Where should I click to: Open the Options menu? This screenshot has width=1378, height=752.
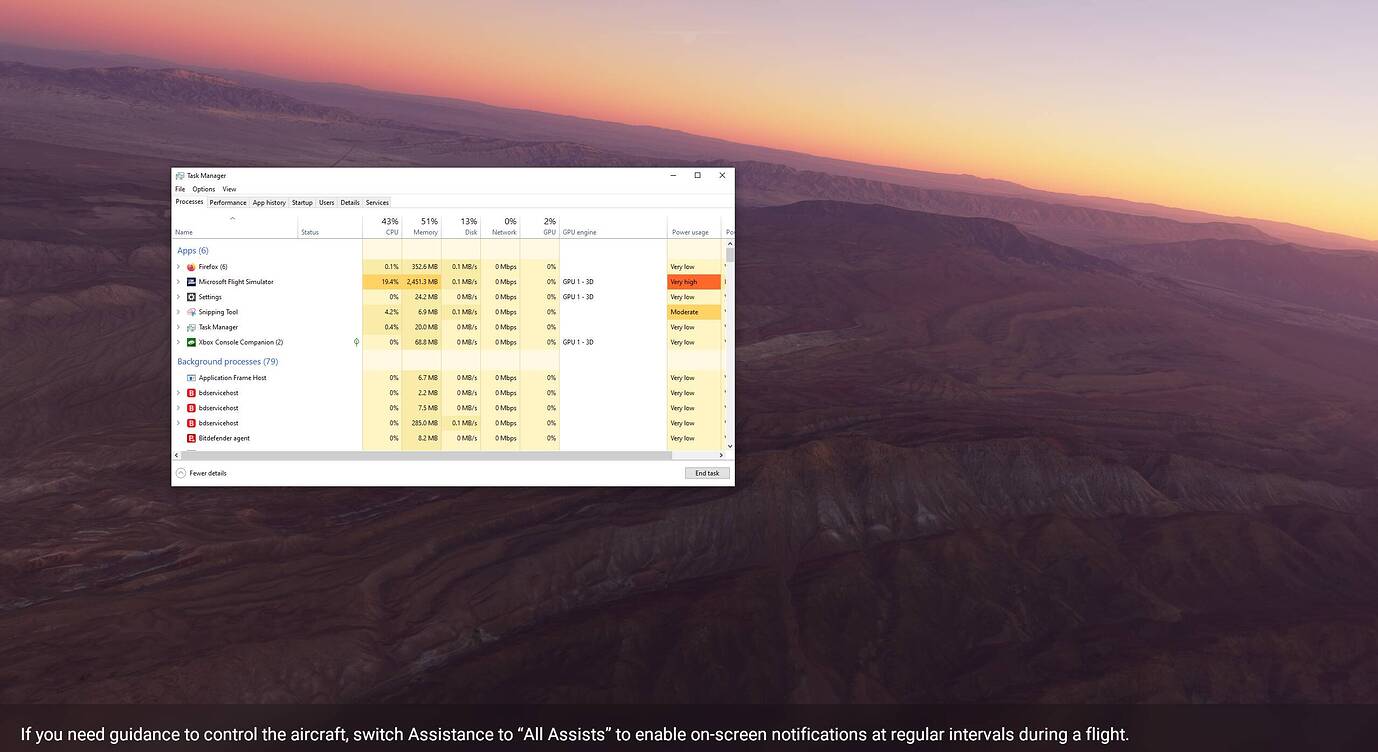[203, 188]
